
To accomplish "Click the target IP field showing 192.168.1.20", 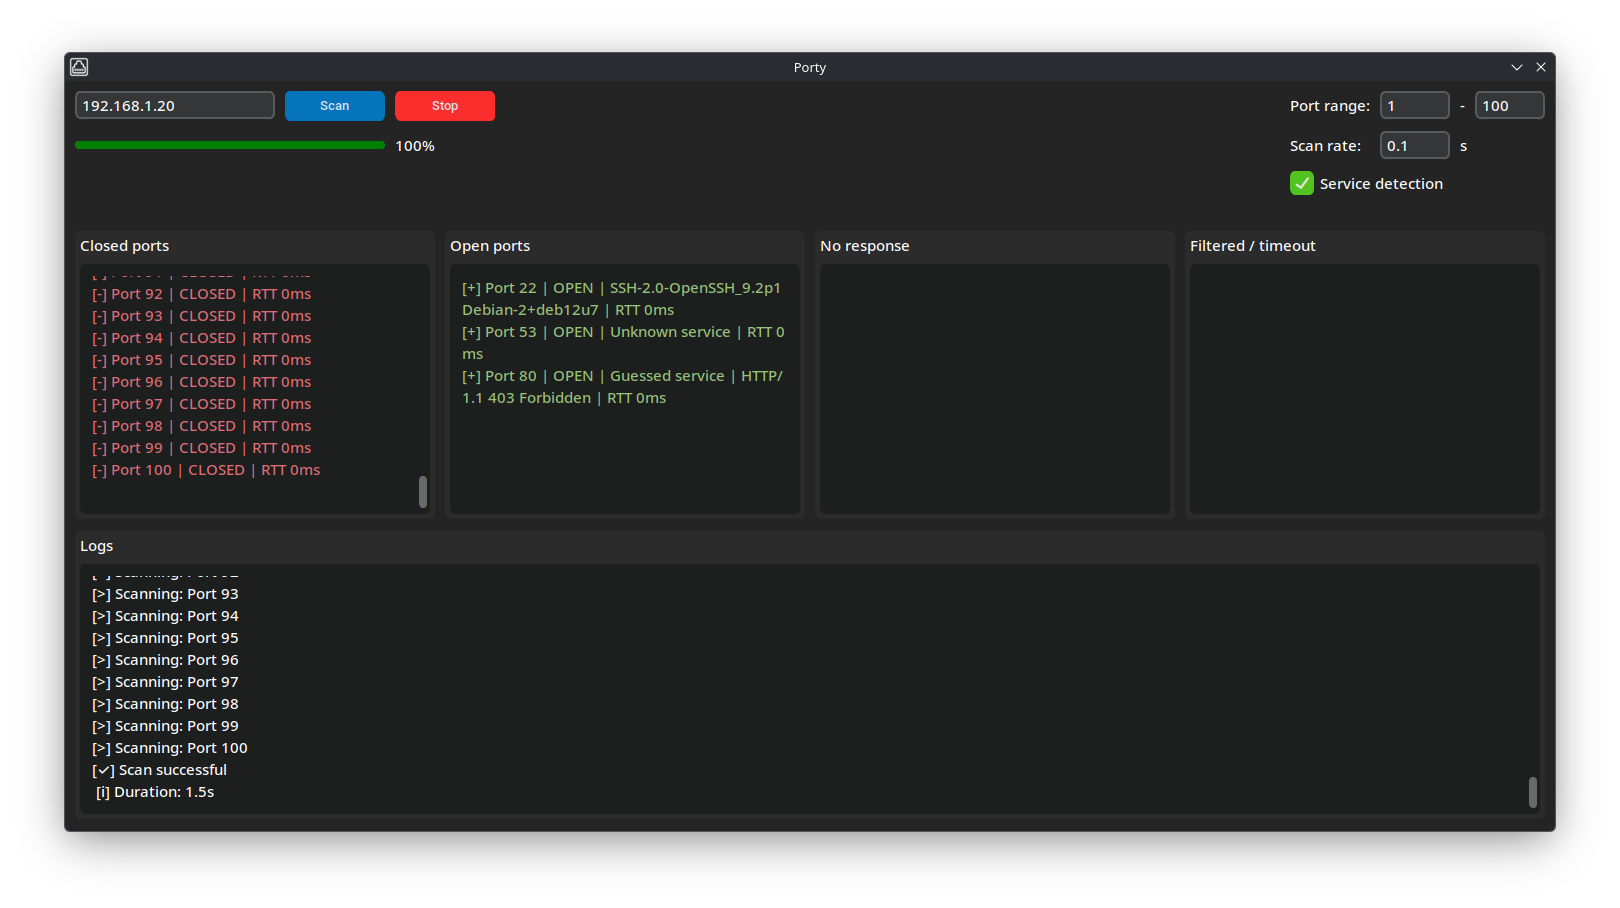I will 174,104.
